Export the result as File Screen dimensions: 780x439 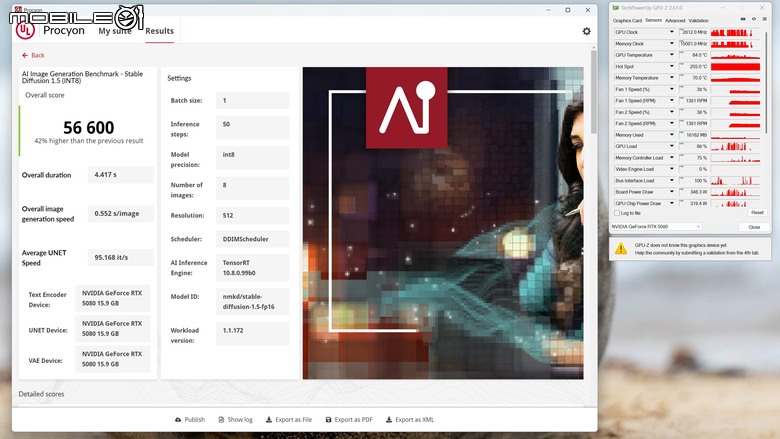[x=289, y=420]
